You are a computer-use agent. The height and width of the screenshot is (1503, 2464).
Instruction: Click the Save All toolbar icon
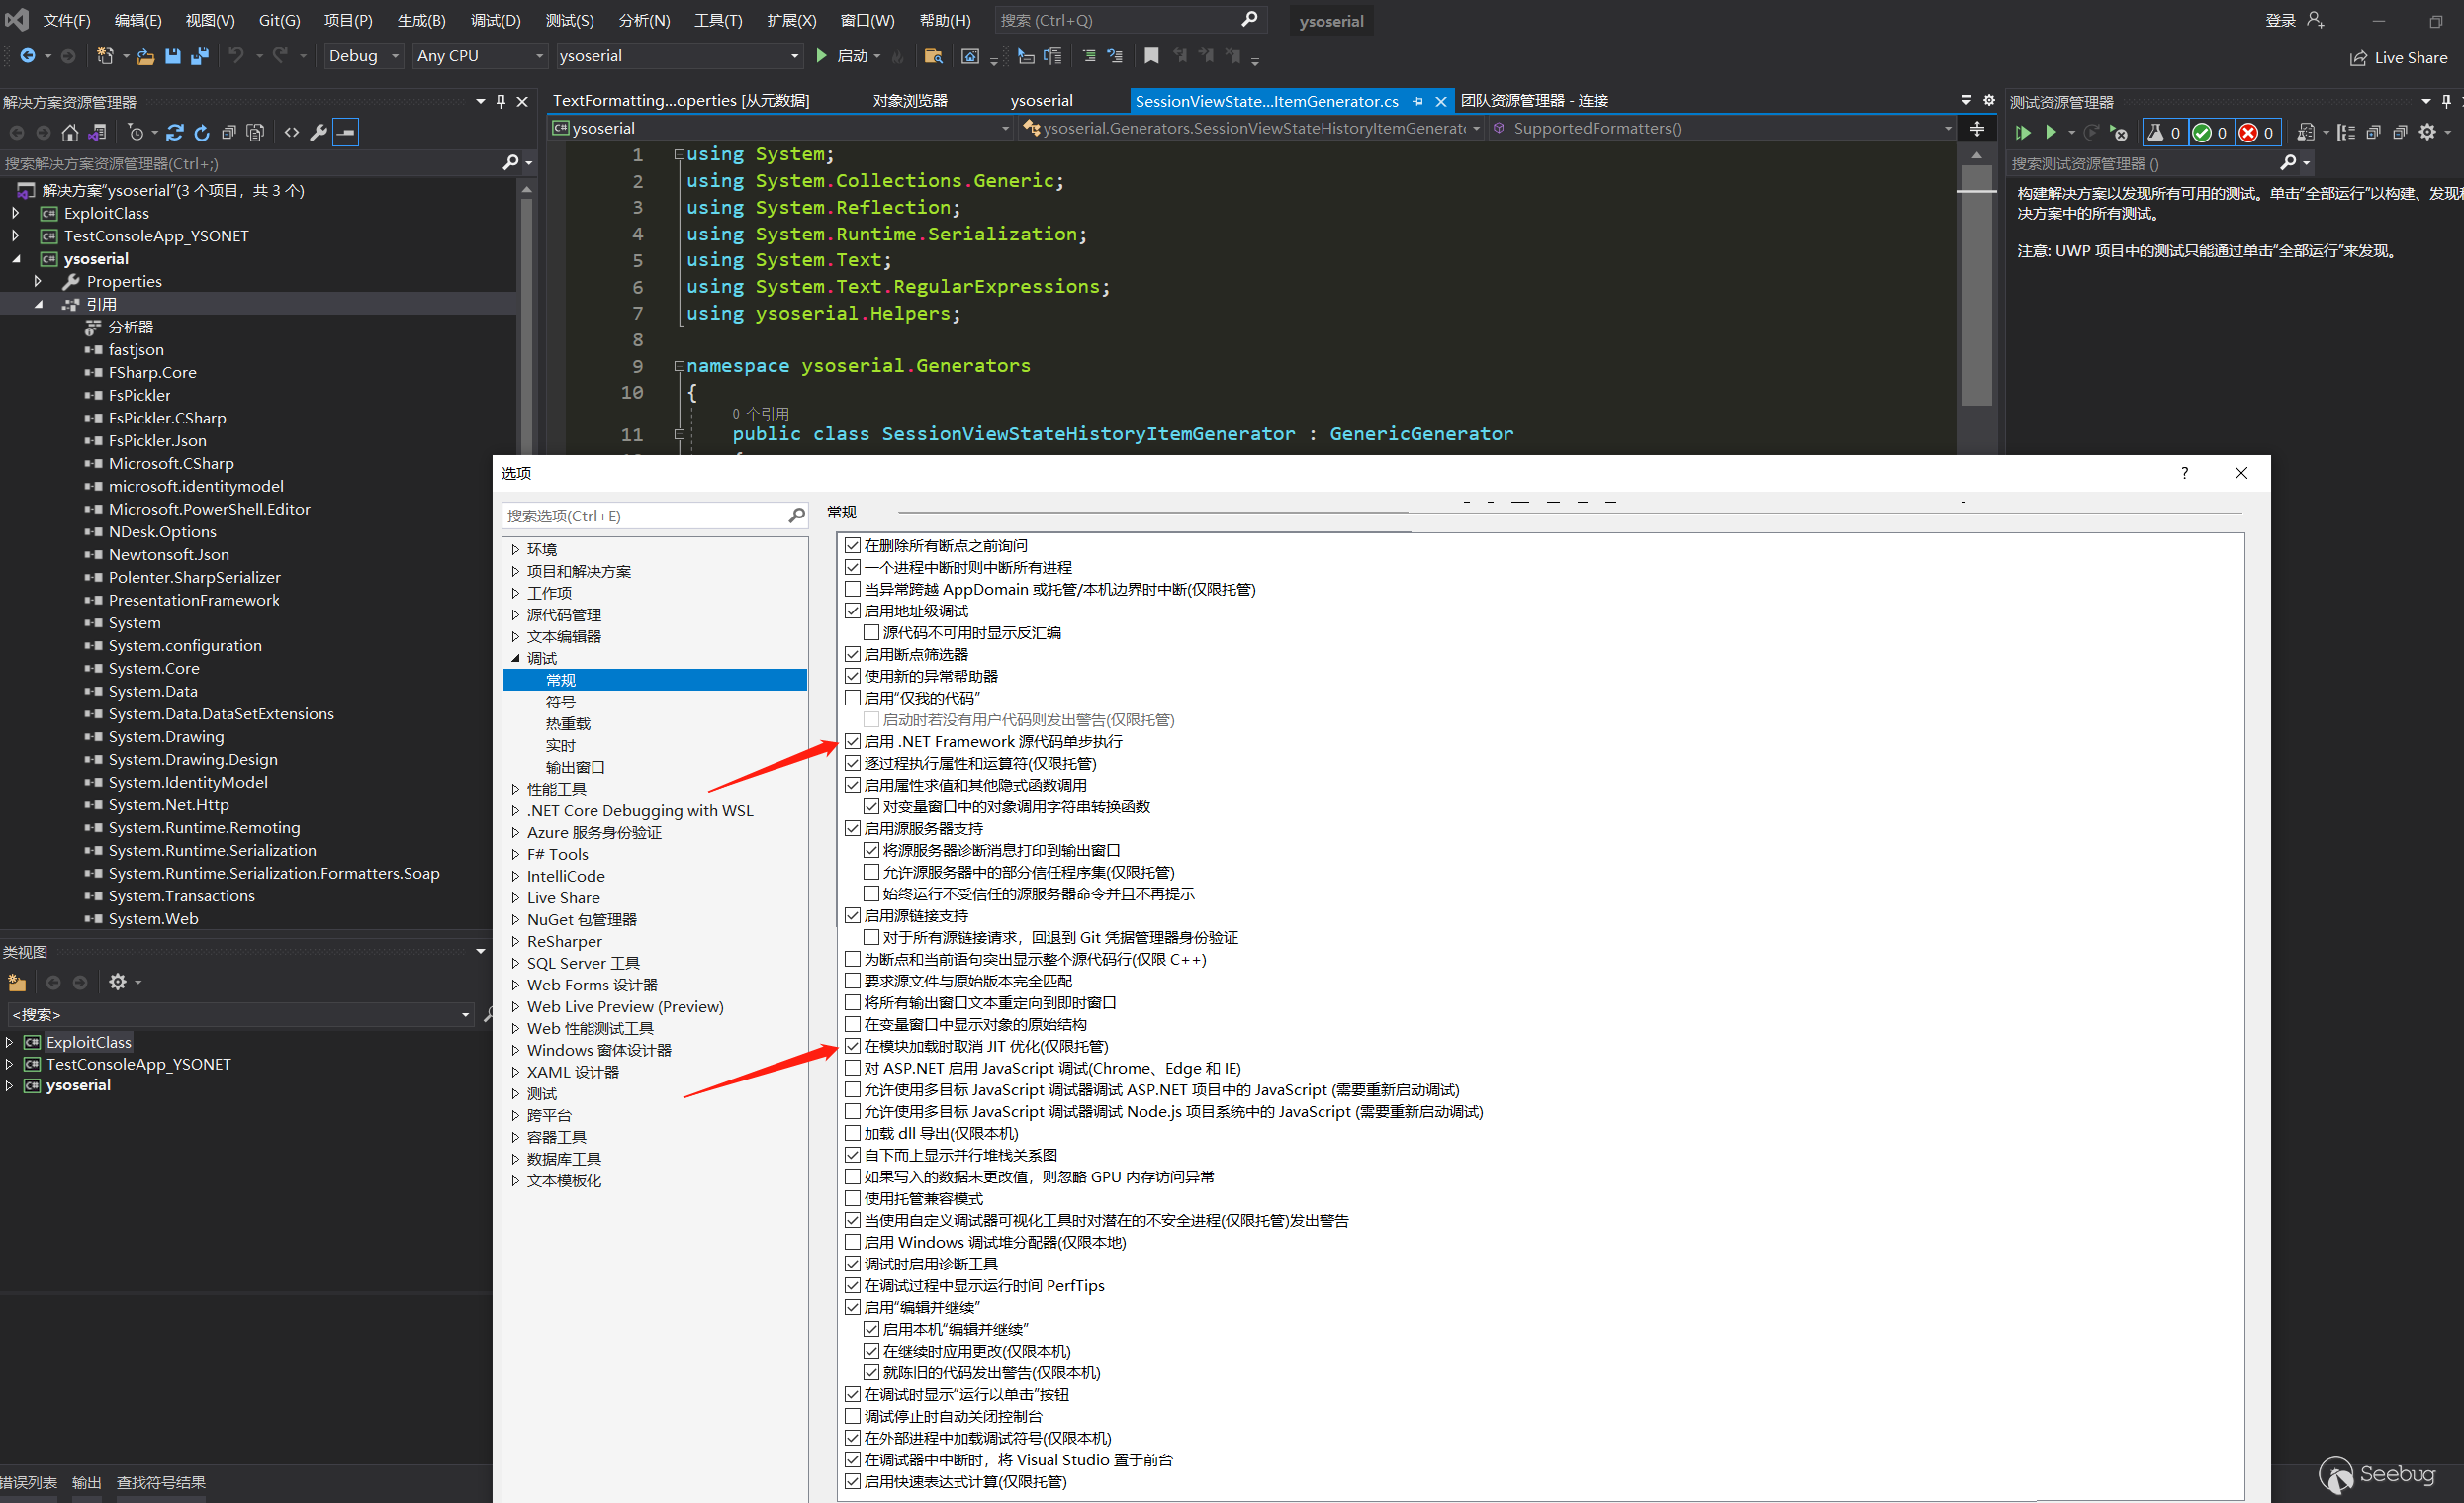[200, 56]
